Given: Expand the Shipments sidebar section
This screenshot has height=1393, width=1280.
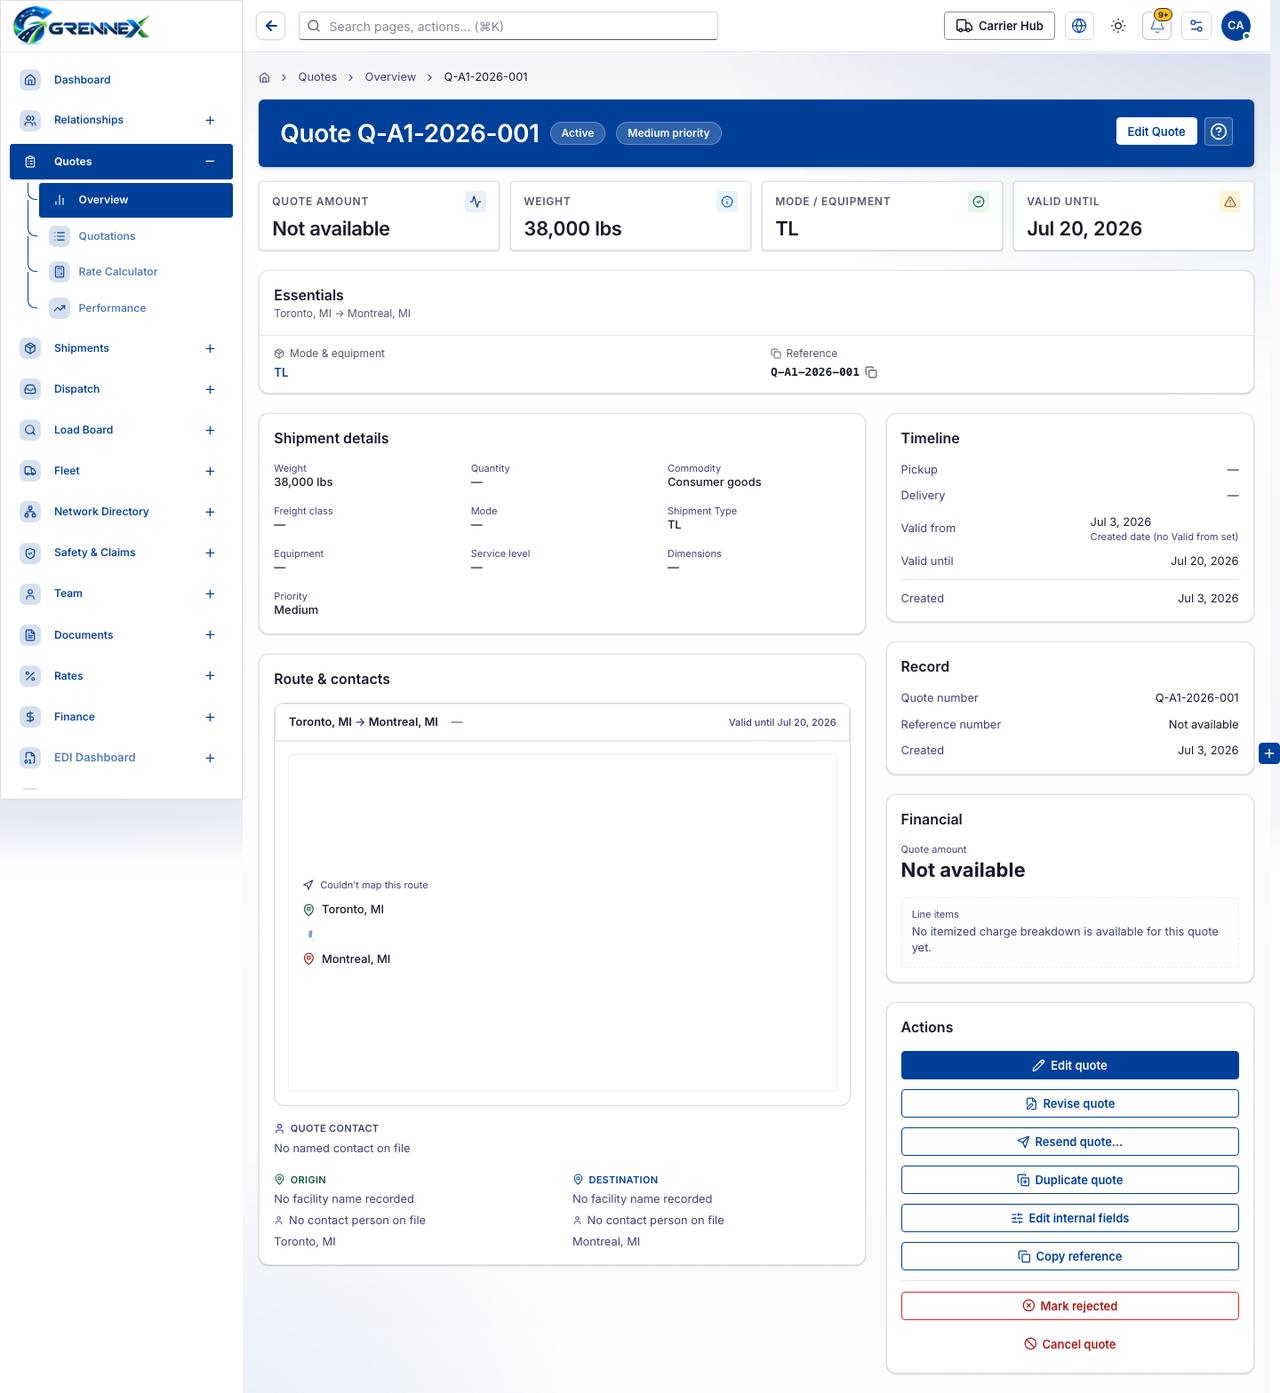Looking at the screenshot, I should coord(210,349).
